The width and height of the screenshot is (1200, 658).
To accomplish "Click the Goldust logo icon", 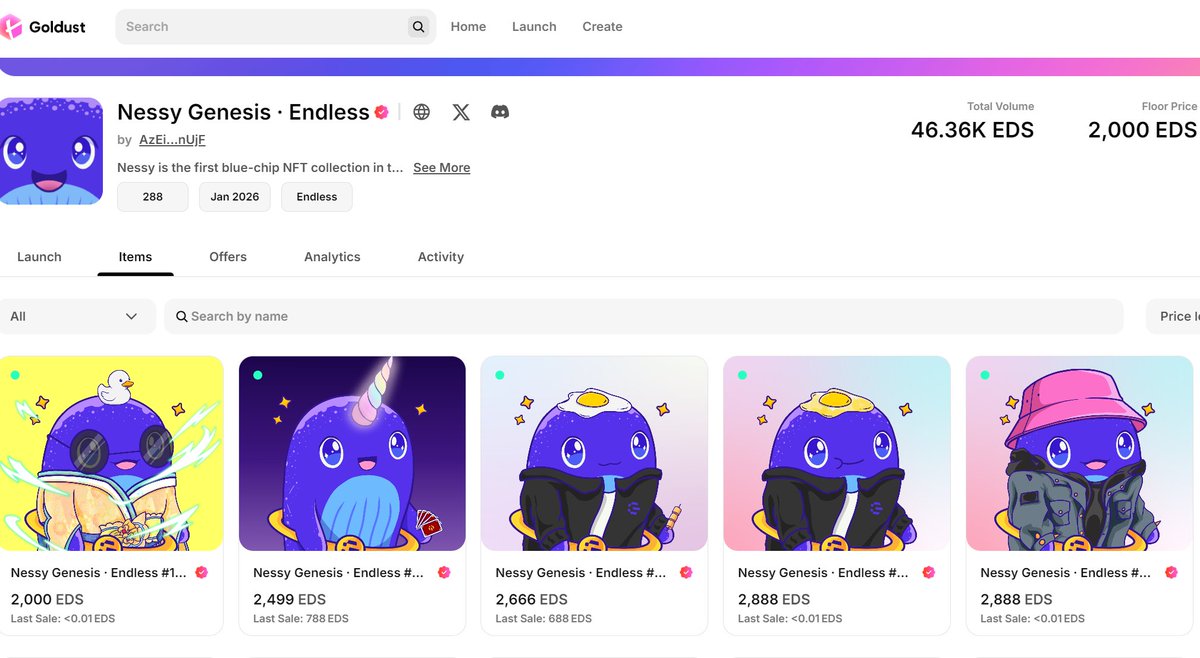I will tap(10, 27).
